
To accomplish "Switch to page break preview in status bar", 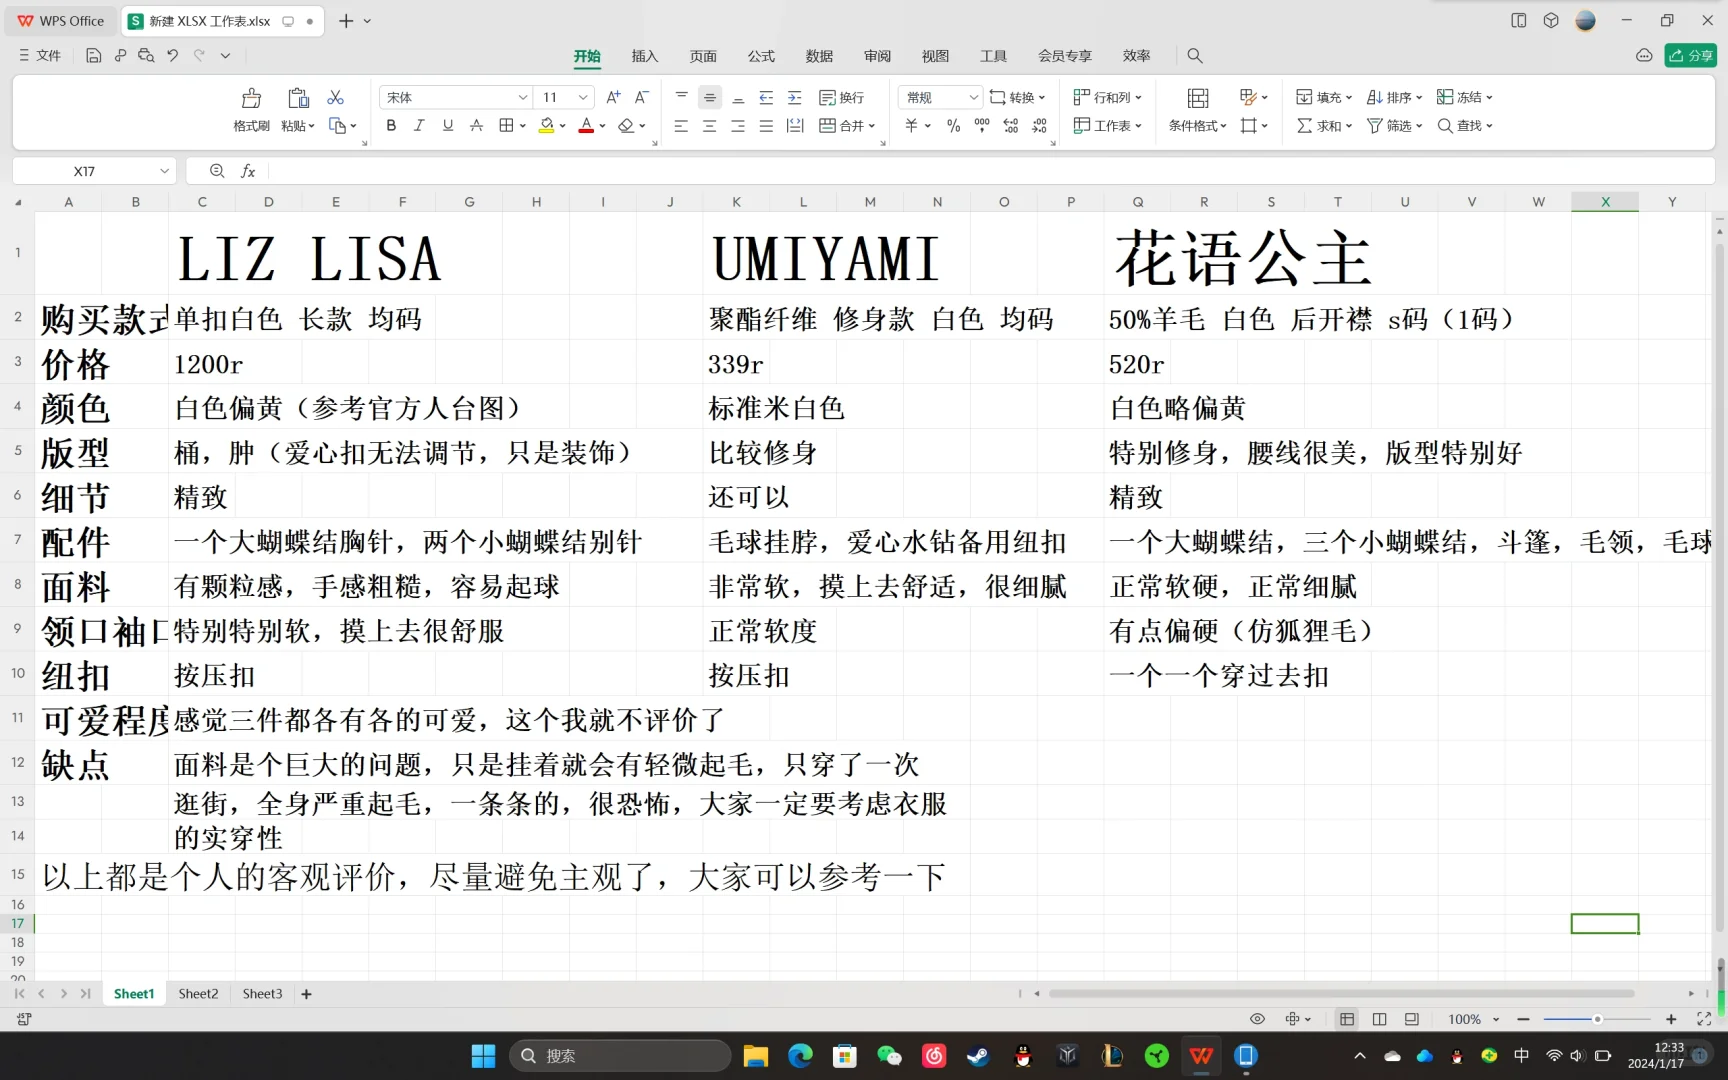I will 1412,1019.
